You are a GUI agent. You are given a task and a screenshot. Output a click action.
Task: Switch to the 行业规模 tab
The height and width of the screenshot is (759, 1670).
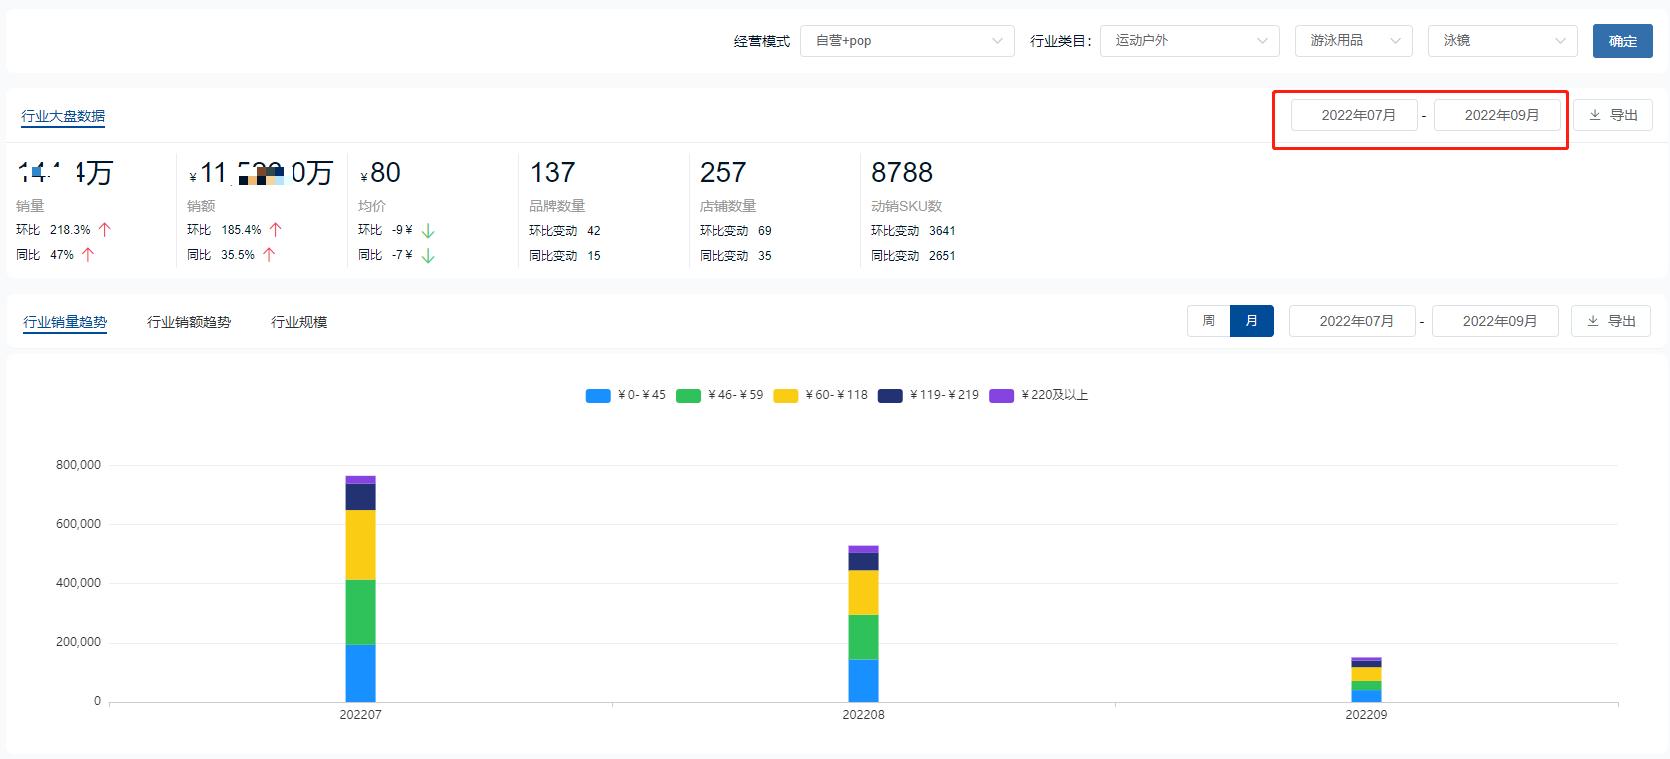tap(299, 322)
